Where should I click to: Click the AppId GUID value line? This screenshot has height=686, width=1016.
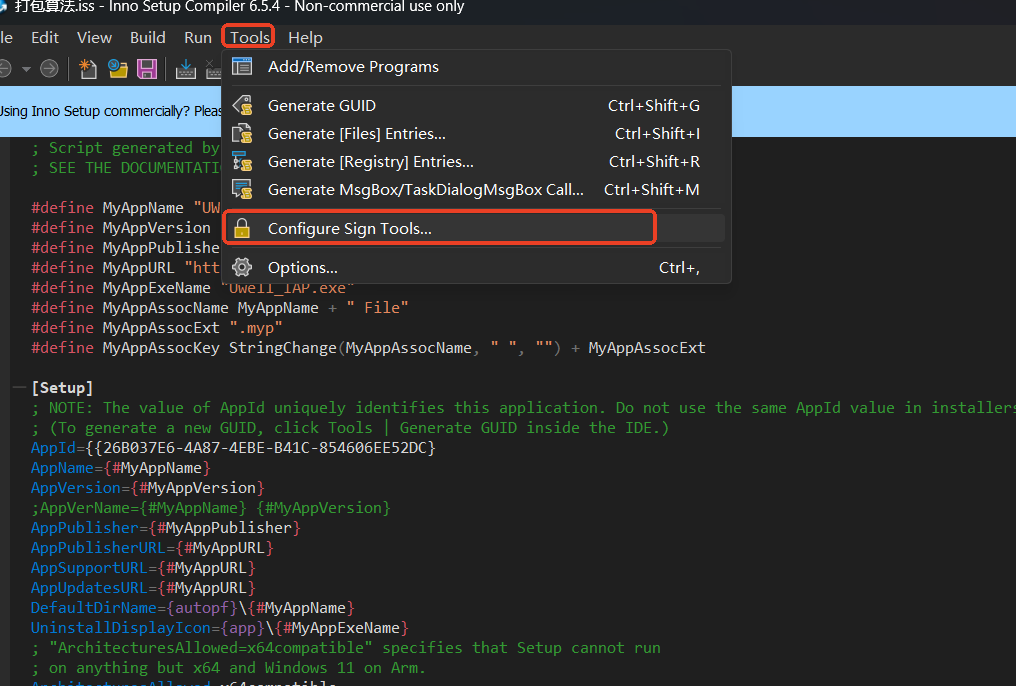coord(233,448)
